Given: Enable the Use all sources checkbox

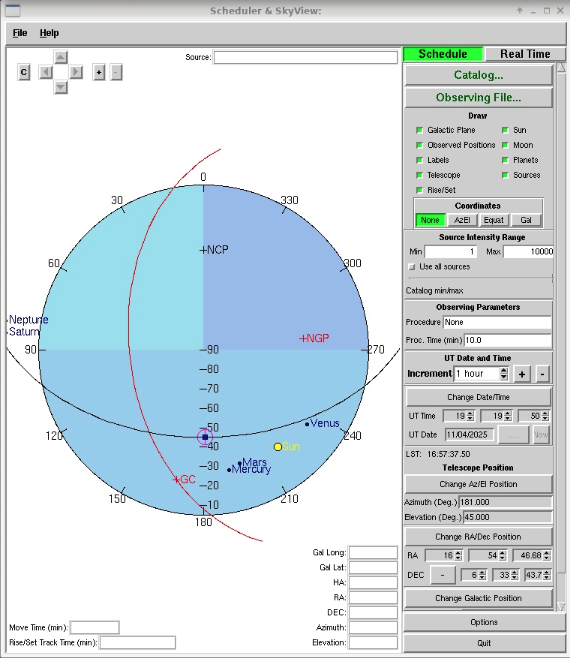Looking at the screenshot, I should (412, 267).
